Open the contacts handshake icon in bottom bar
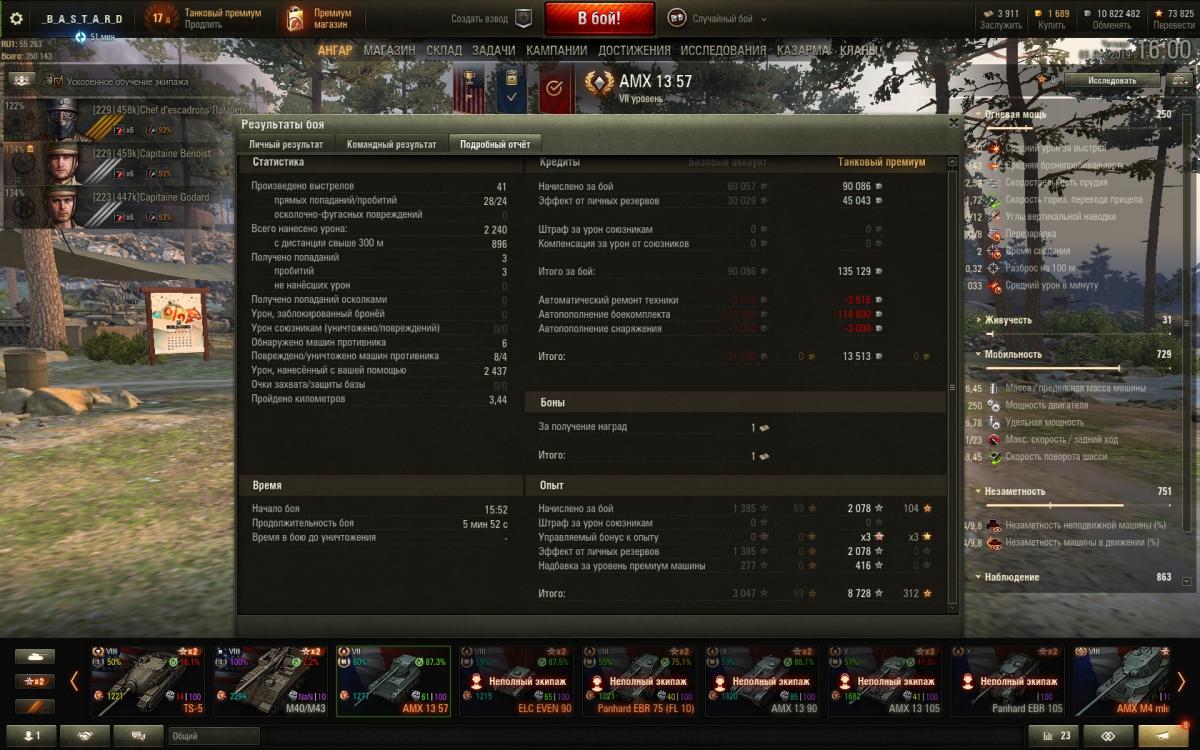Image resolution: width=1200 pixels, height=750 pixels. pos(84,736)
